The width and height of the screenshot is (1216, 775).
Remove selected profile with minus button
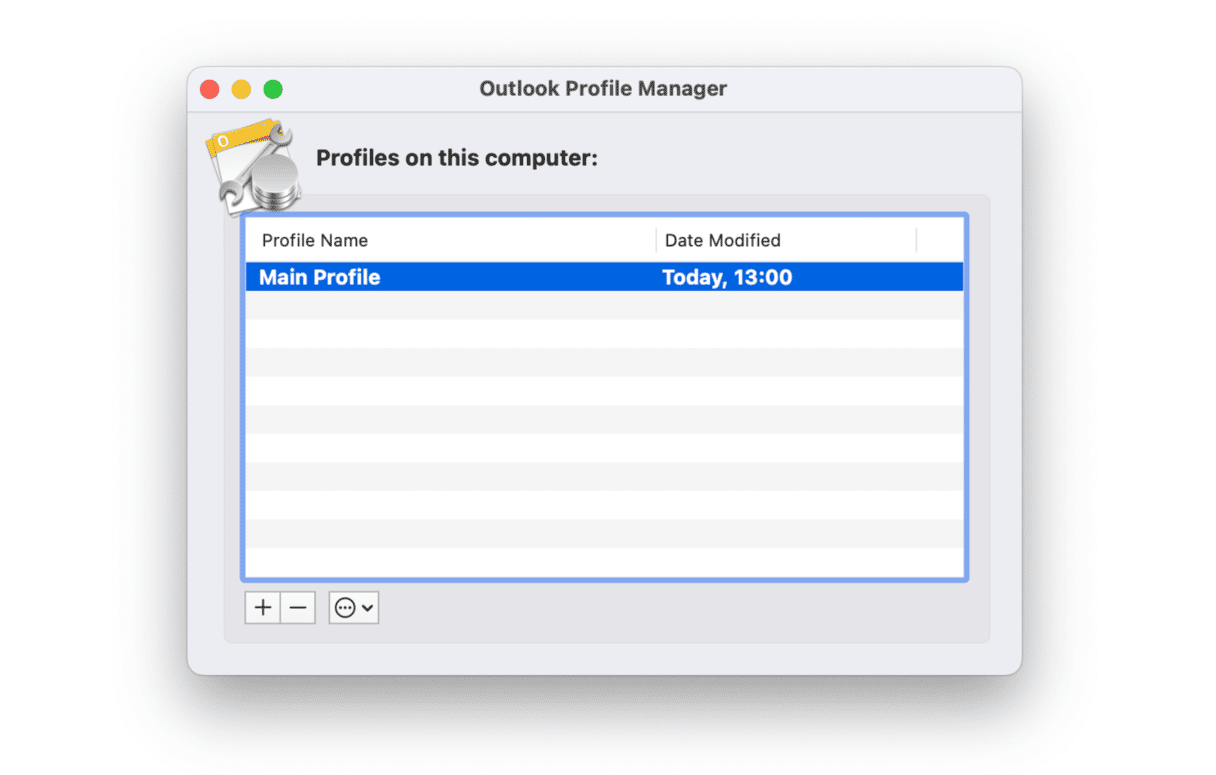298,607
